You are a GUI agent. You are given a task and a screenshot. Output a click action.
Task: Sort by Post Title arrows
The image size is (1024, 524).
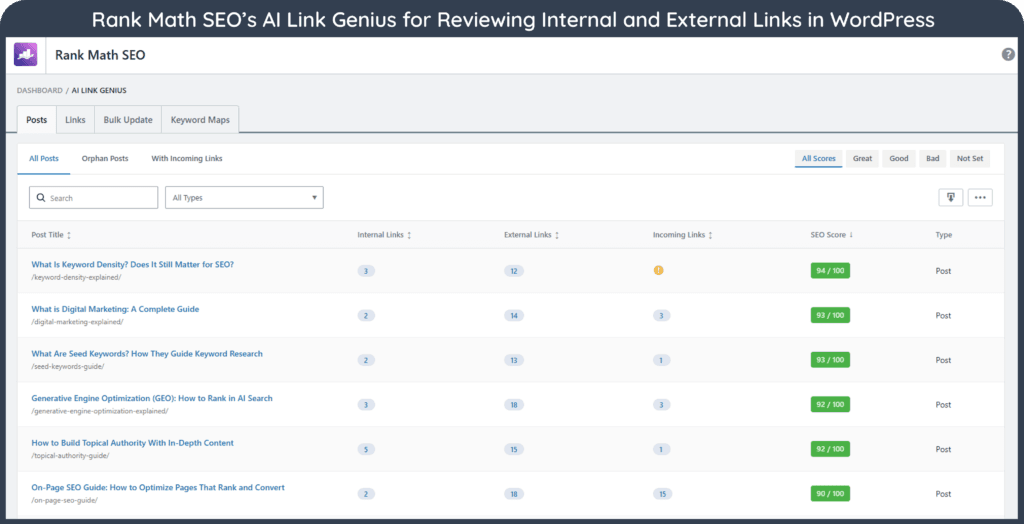[x=69, y=235]
